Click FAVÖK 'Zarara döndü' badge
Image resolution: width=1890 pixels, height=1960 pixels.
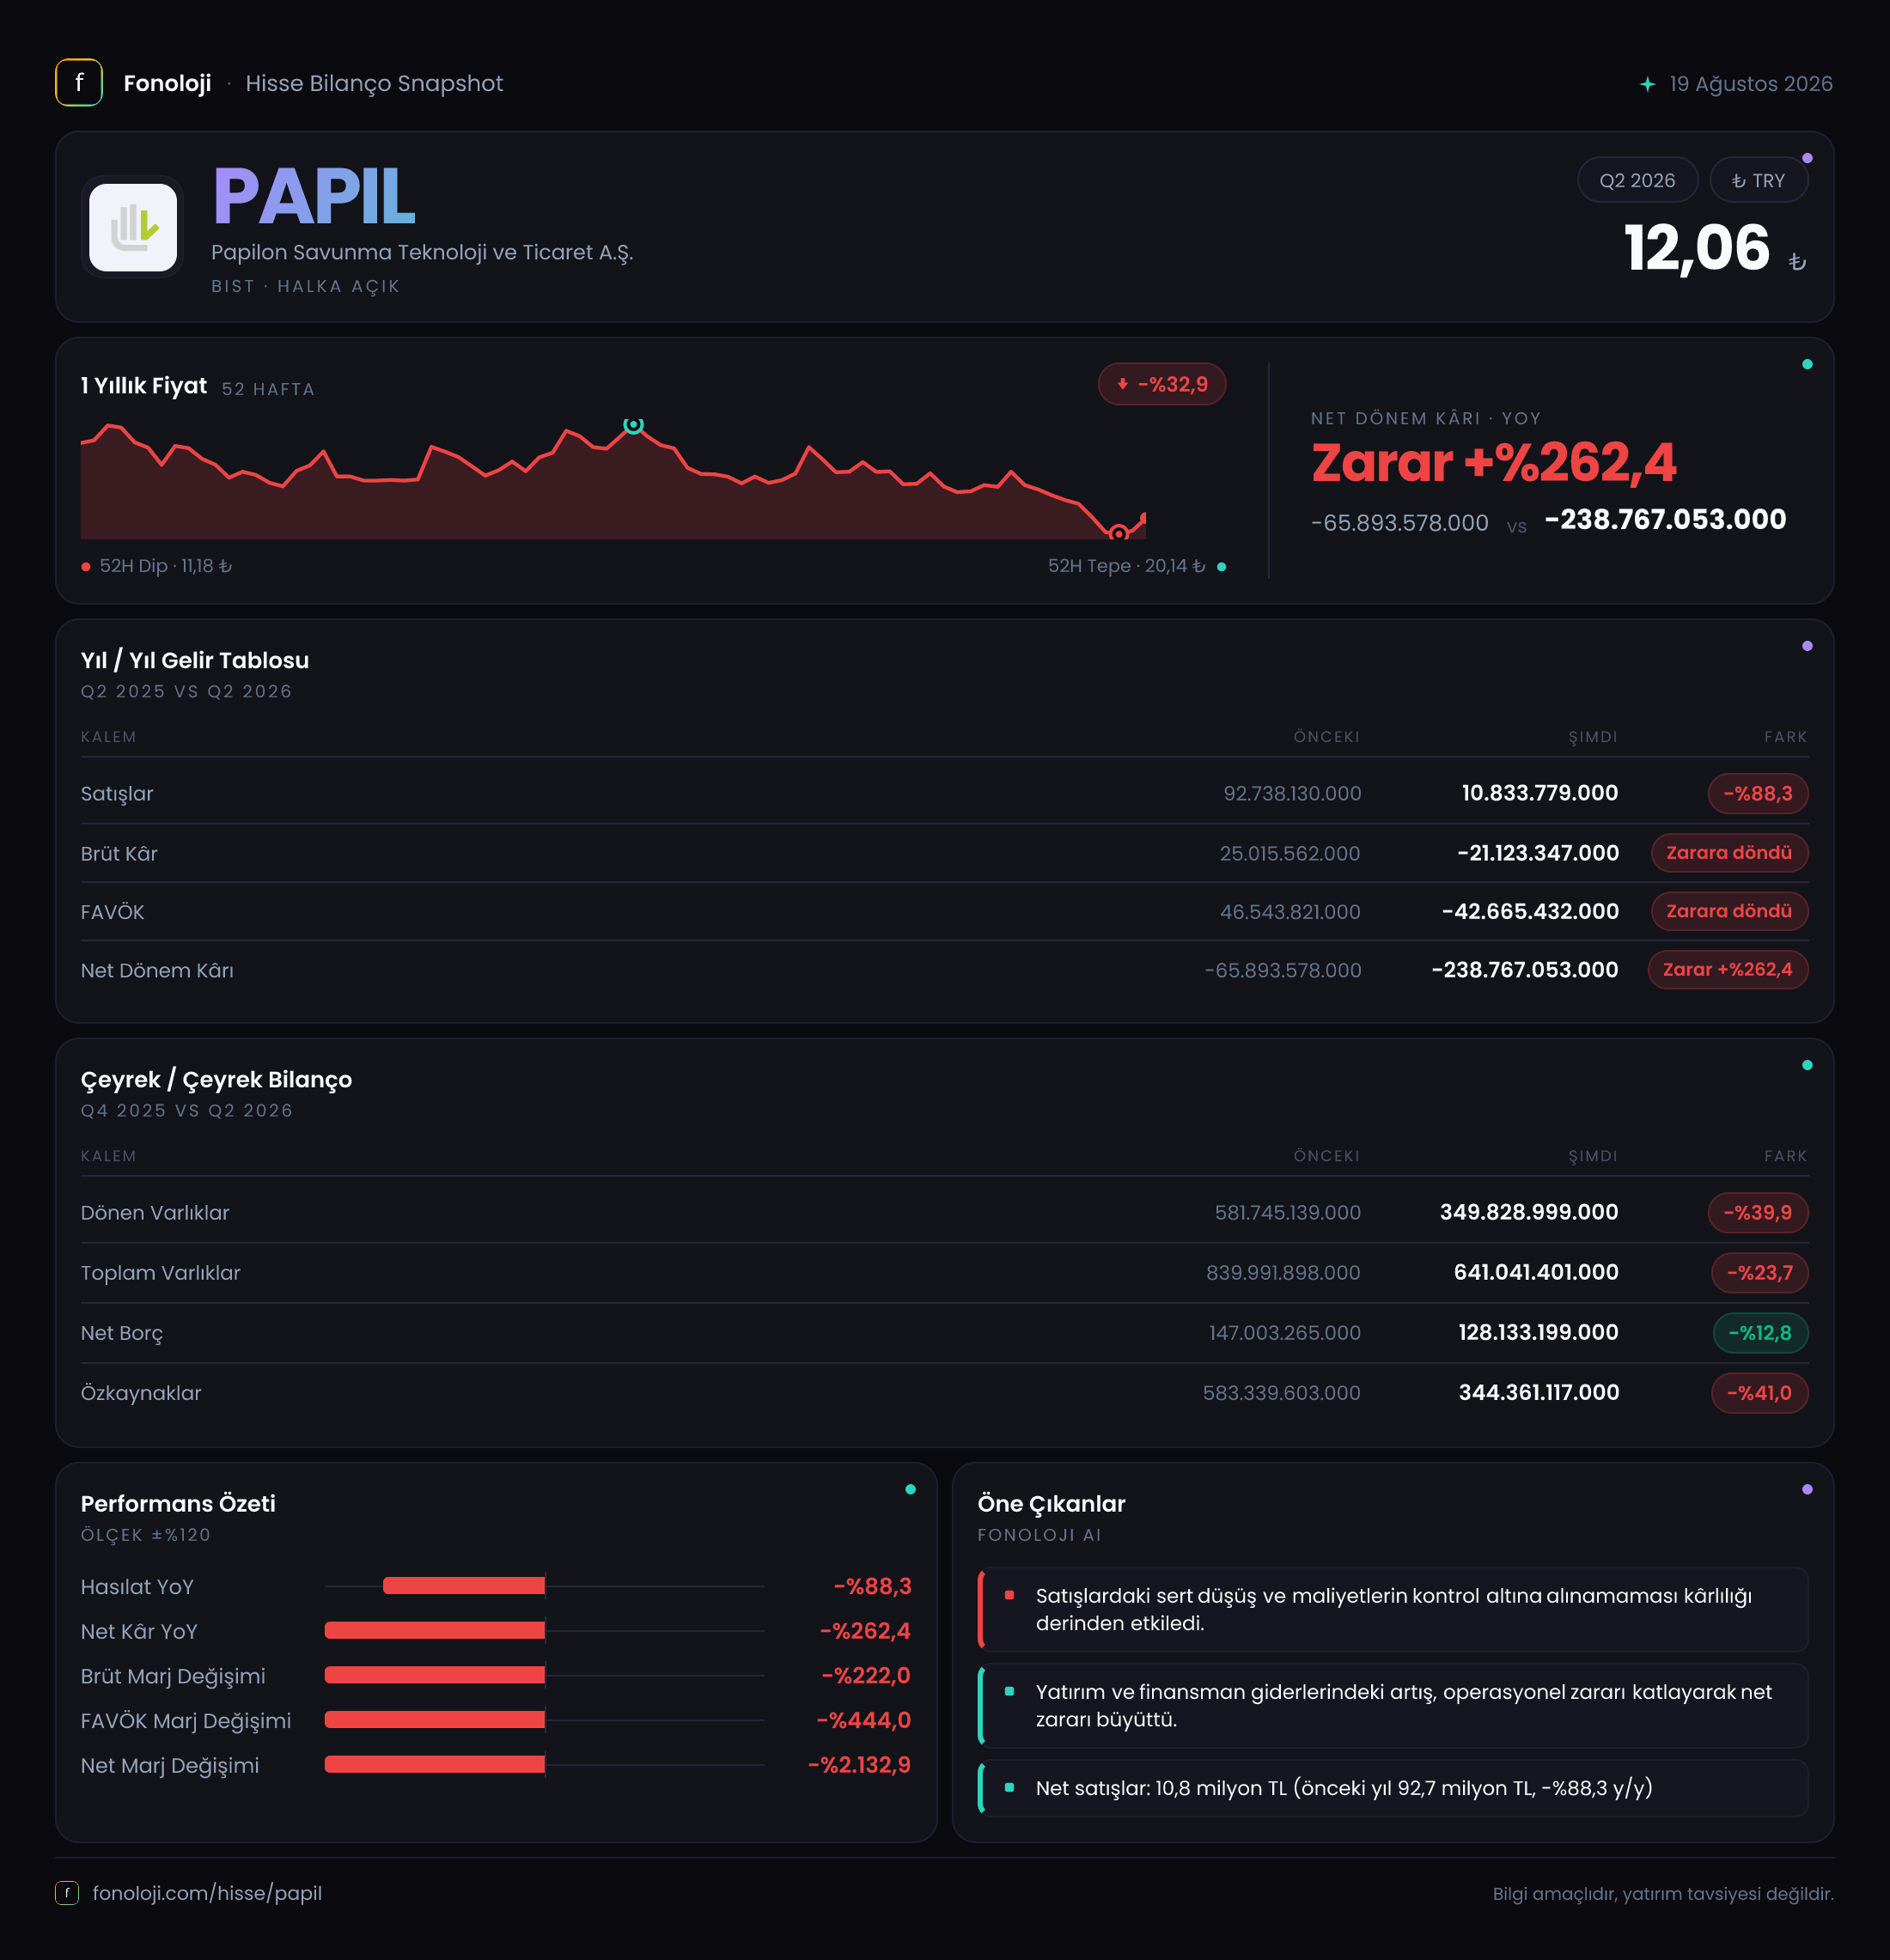pyautogui.click(x=1729, y=911)
